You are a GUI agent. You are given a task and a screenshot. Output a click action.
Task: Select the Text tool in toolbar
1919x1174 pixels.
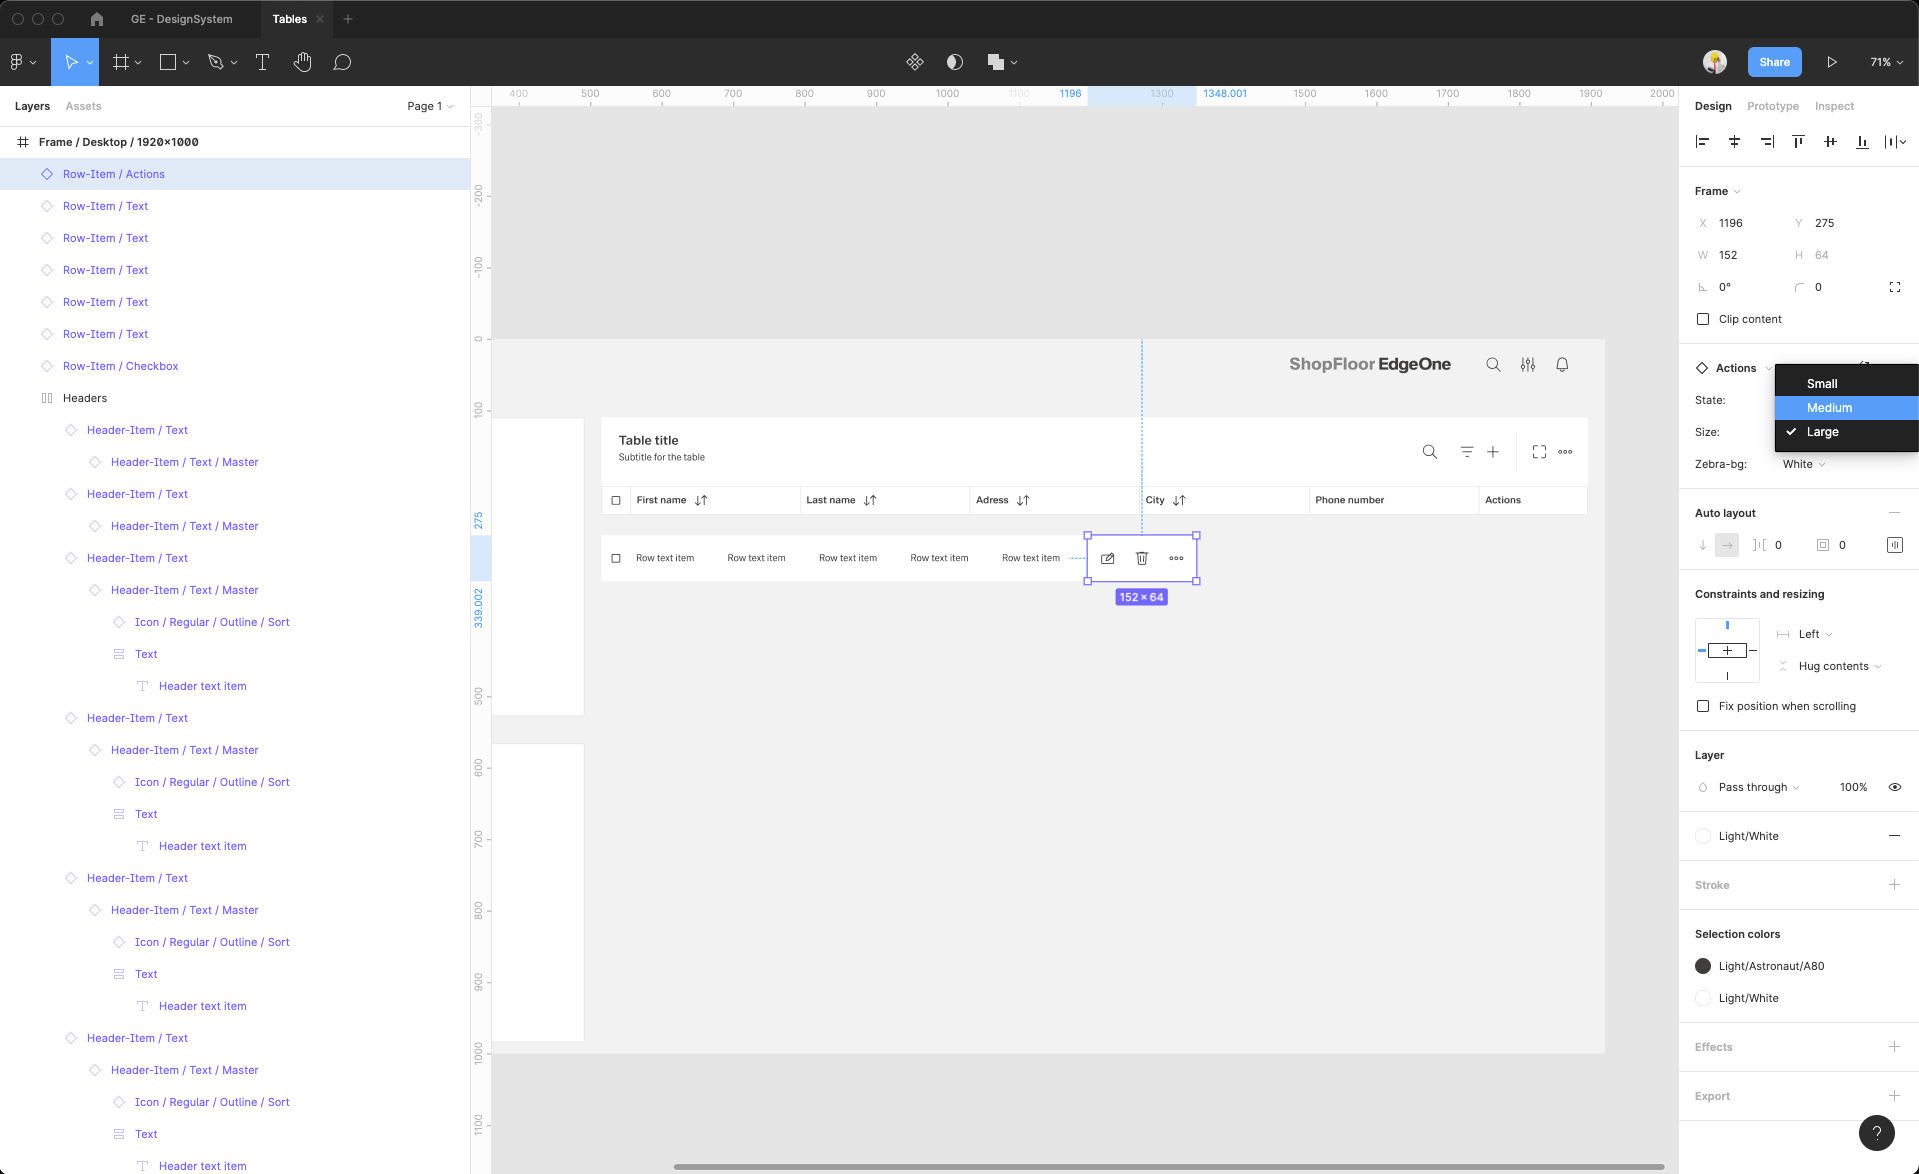tap(262, 62)
